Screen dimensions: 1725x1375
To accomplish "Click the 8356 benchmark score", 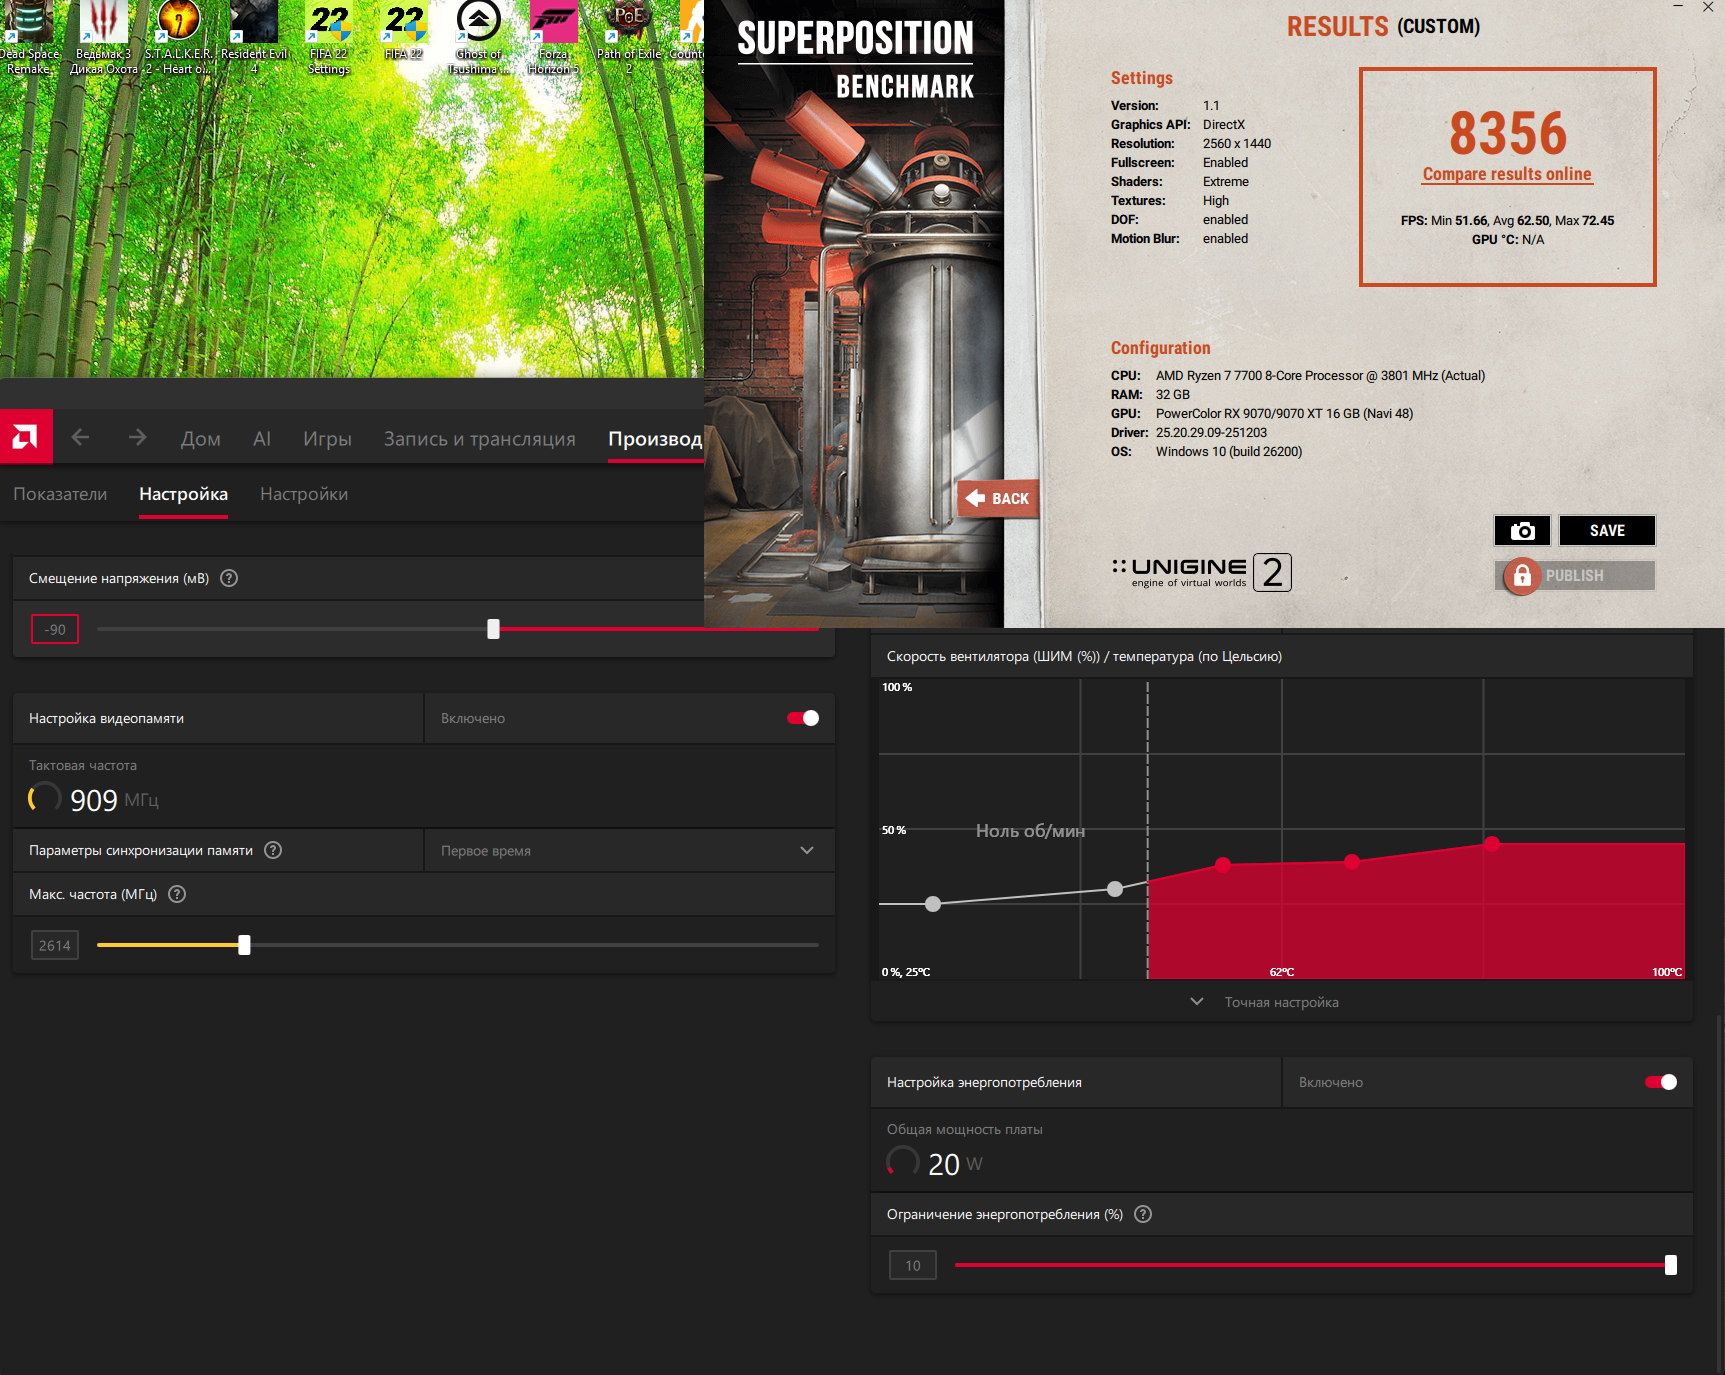I will pos(1508,133).
